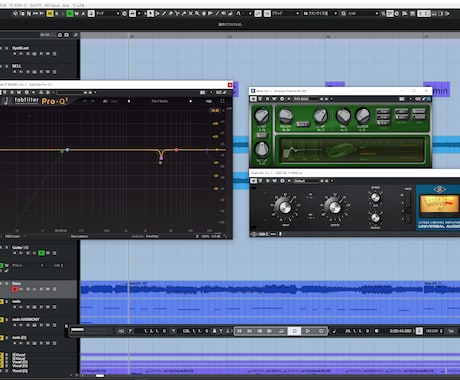The height and width of the screenshot is (380, 460).
Task: Click the 1176 Release knob
Action: 375,218
